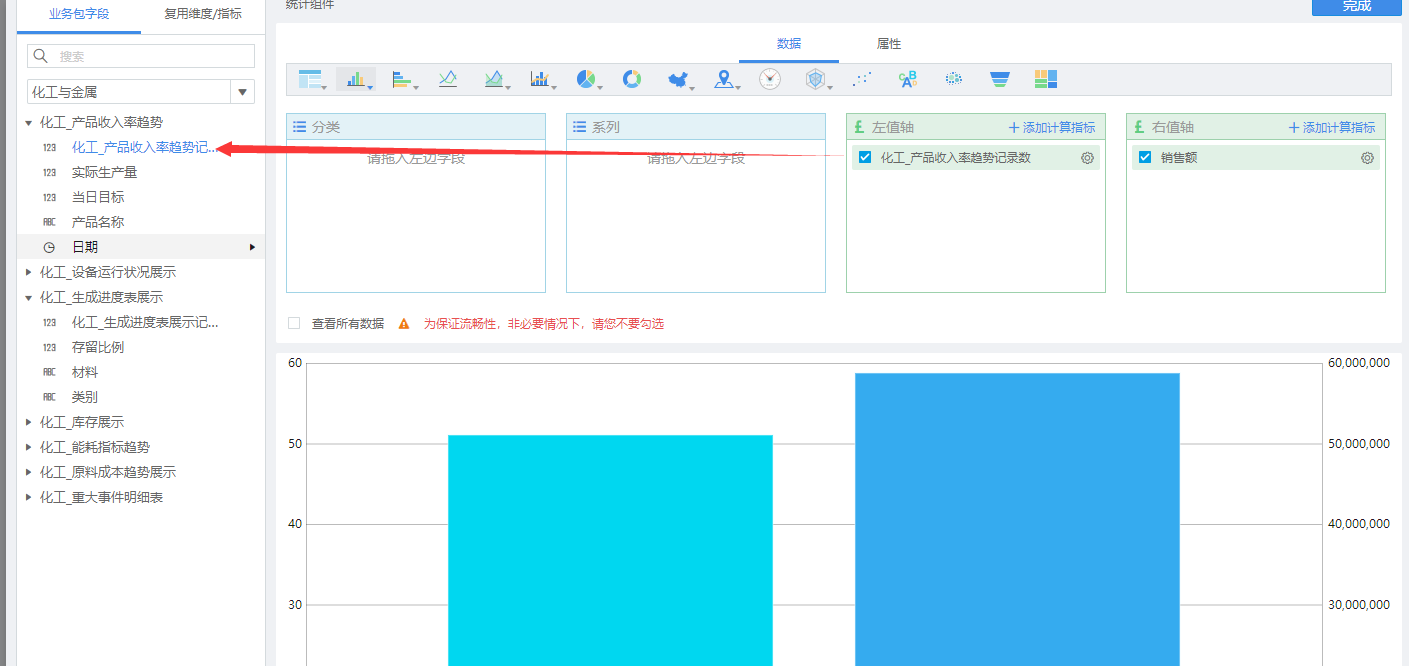
Task: Expand the 化工_设备运行状况展示 node
Action: [x=29, y=272]
